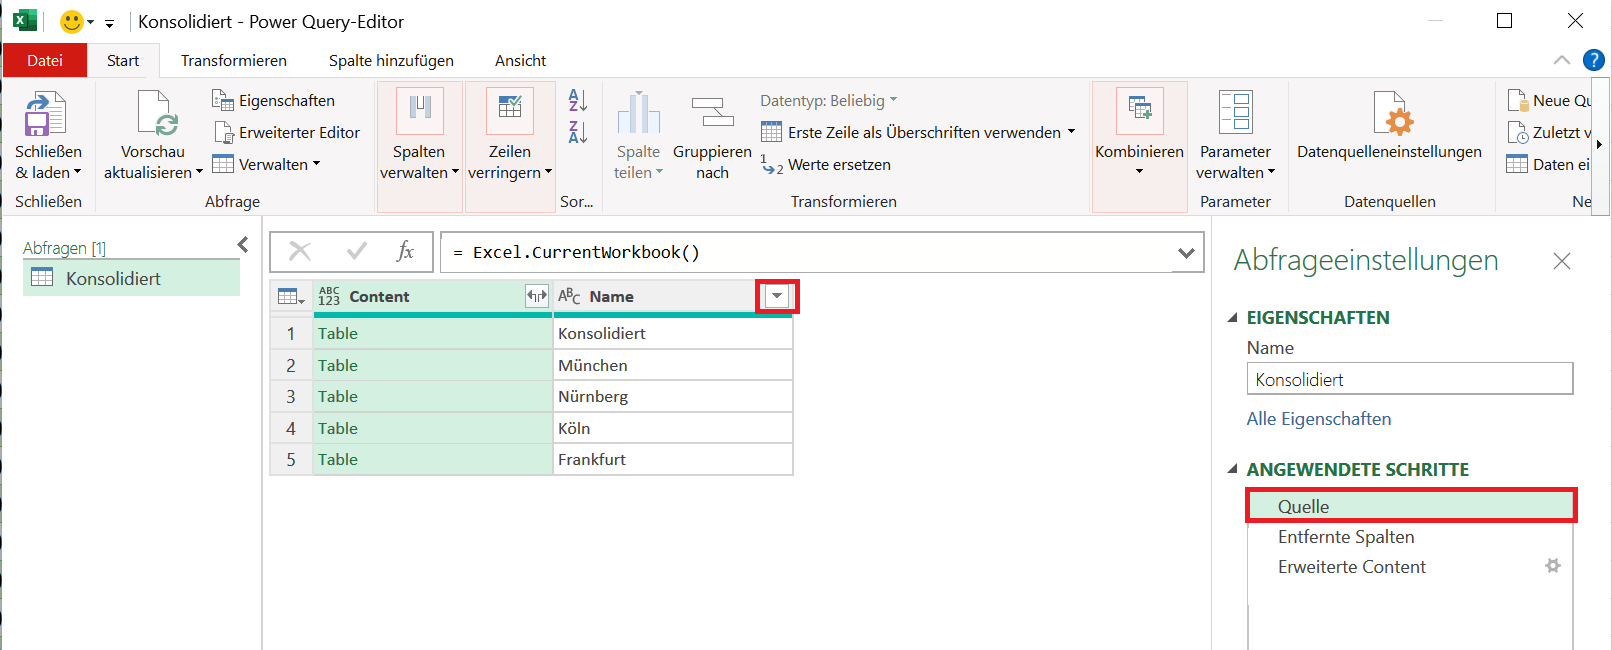1612x650 pixels.
Task: Collapse ANGEWENDETE SCHRITTE section
Action: tap(1233, 470)
